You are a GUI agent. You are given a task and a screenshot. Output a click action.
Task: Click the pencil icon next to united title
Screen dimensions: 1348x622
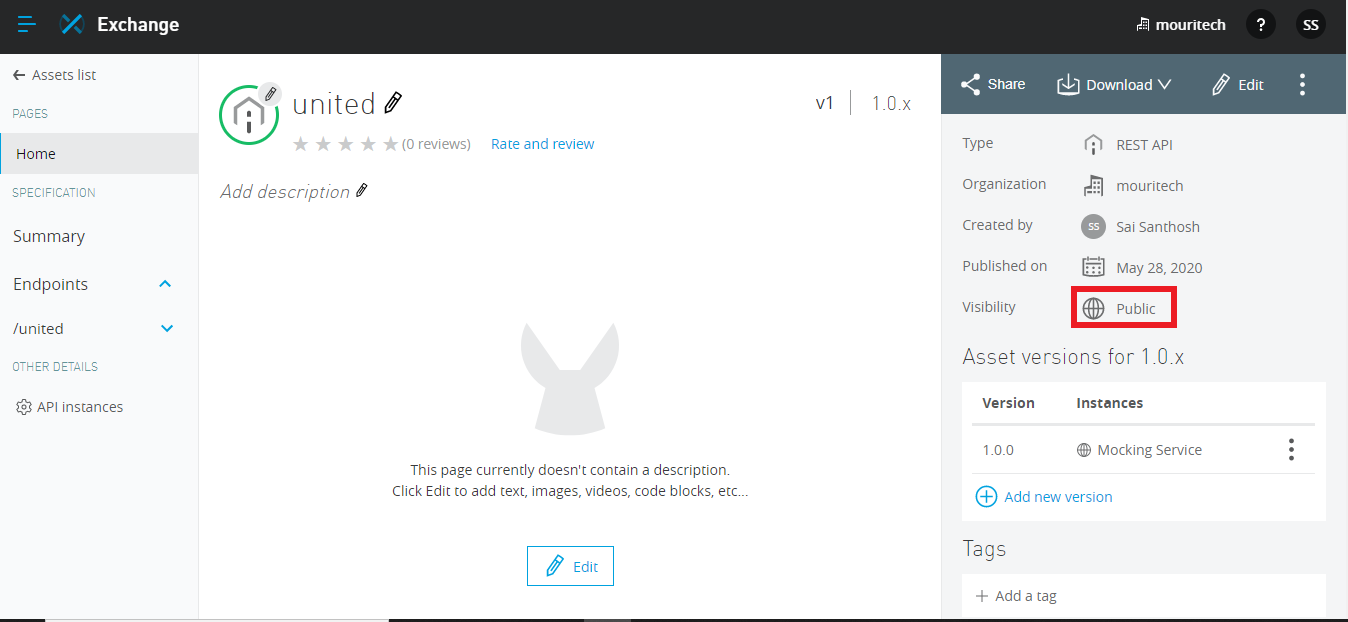tap(393, 103)
